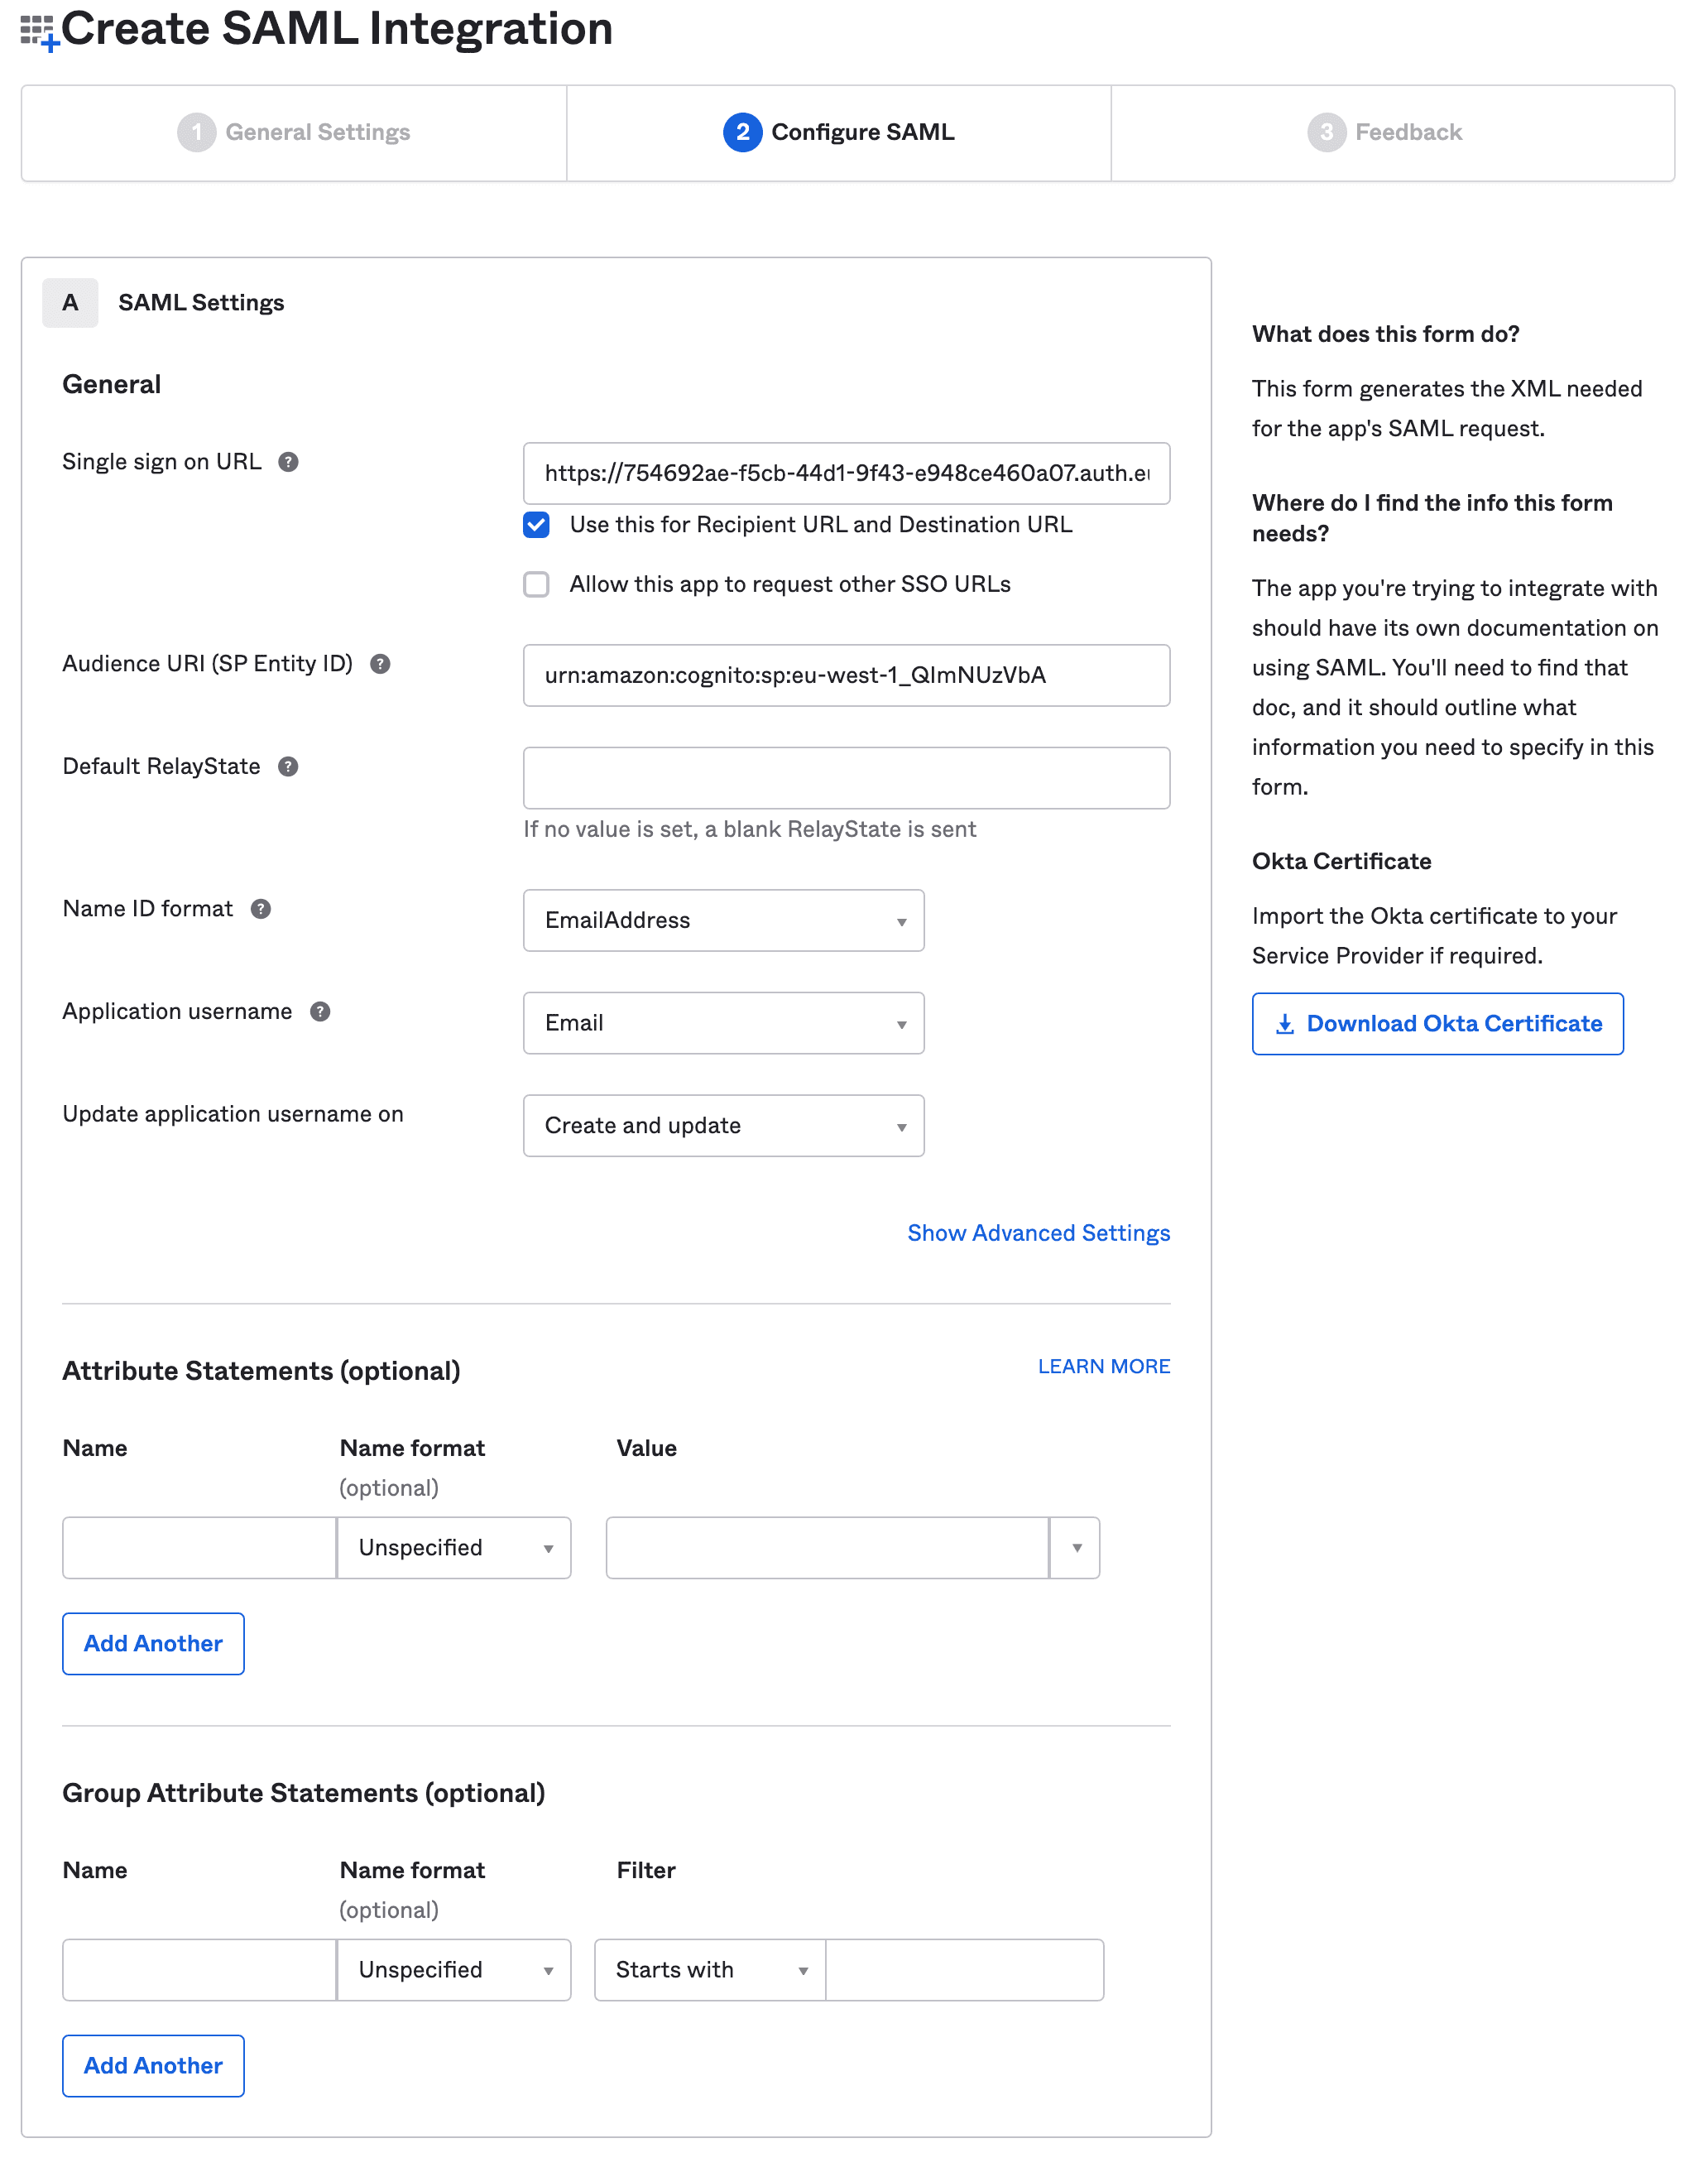Open the Starts with filter dropdown
The image size is (1708, 2172).
pos(710,1970)
